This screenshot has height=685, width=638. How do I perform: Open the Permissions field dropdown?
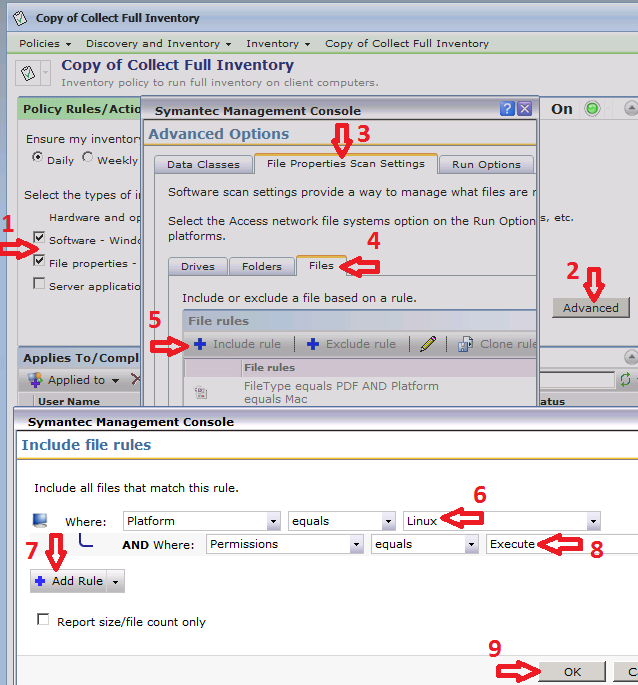coord(356,544)
